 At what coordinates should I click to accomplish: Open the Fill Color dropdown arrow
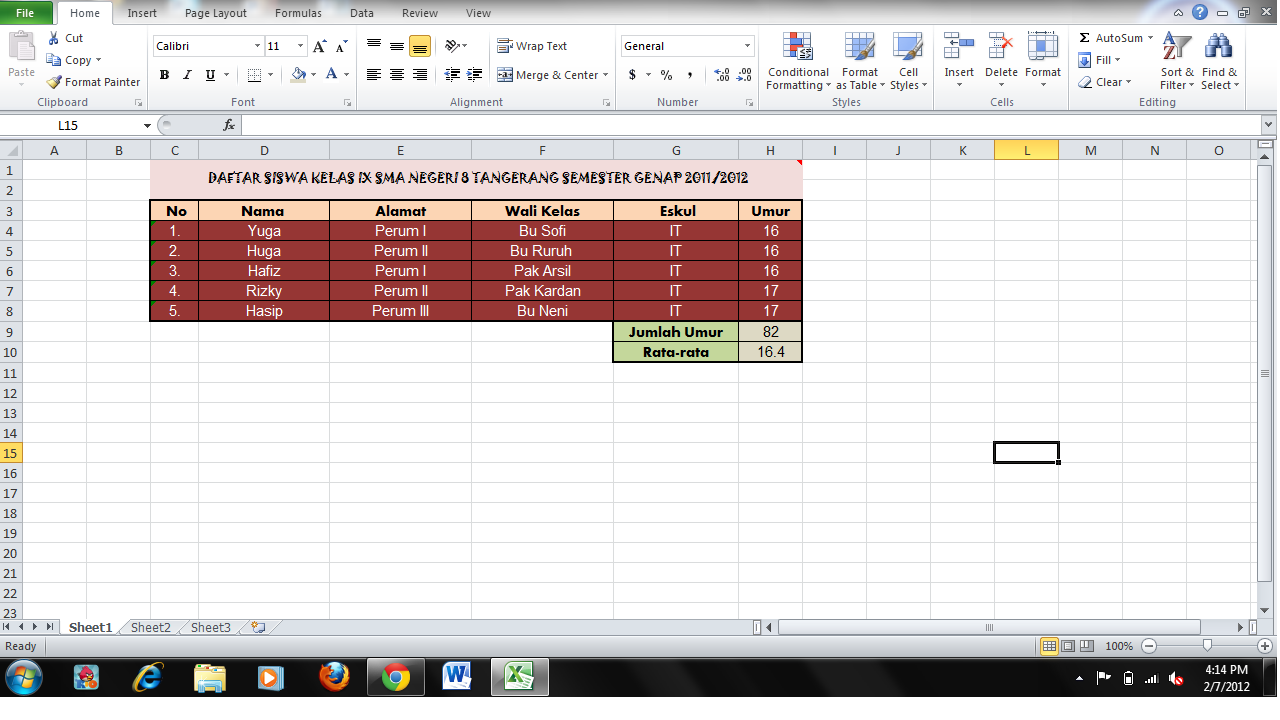[x=312, y=76]
